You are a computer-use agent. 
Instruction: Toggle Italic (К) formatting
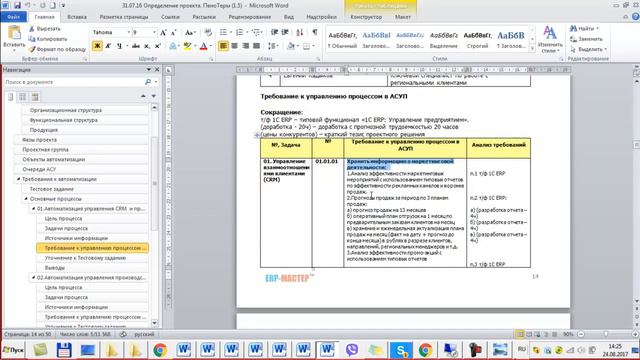click(108, 46)
